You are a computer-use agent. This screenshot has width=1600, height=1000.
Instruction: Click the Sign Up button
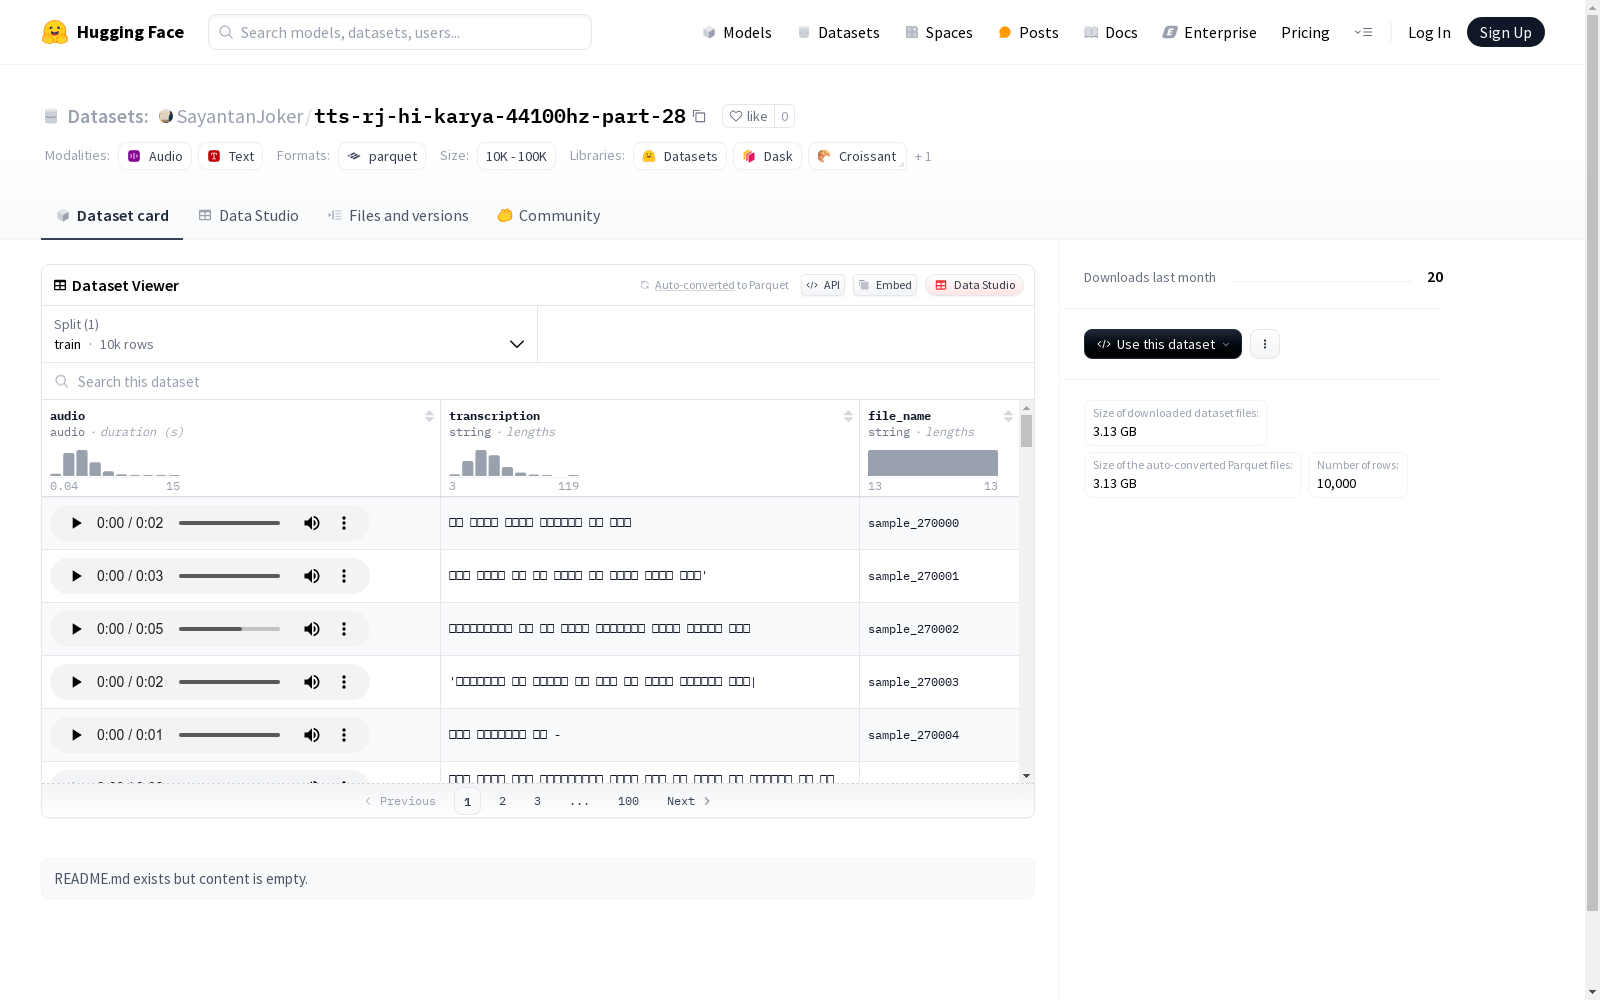1506,32
